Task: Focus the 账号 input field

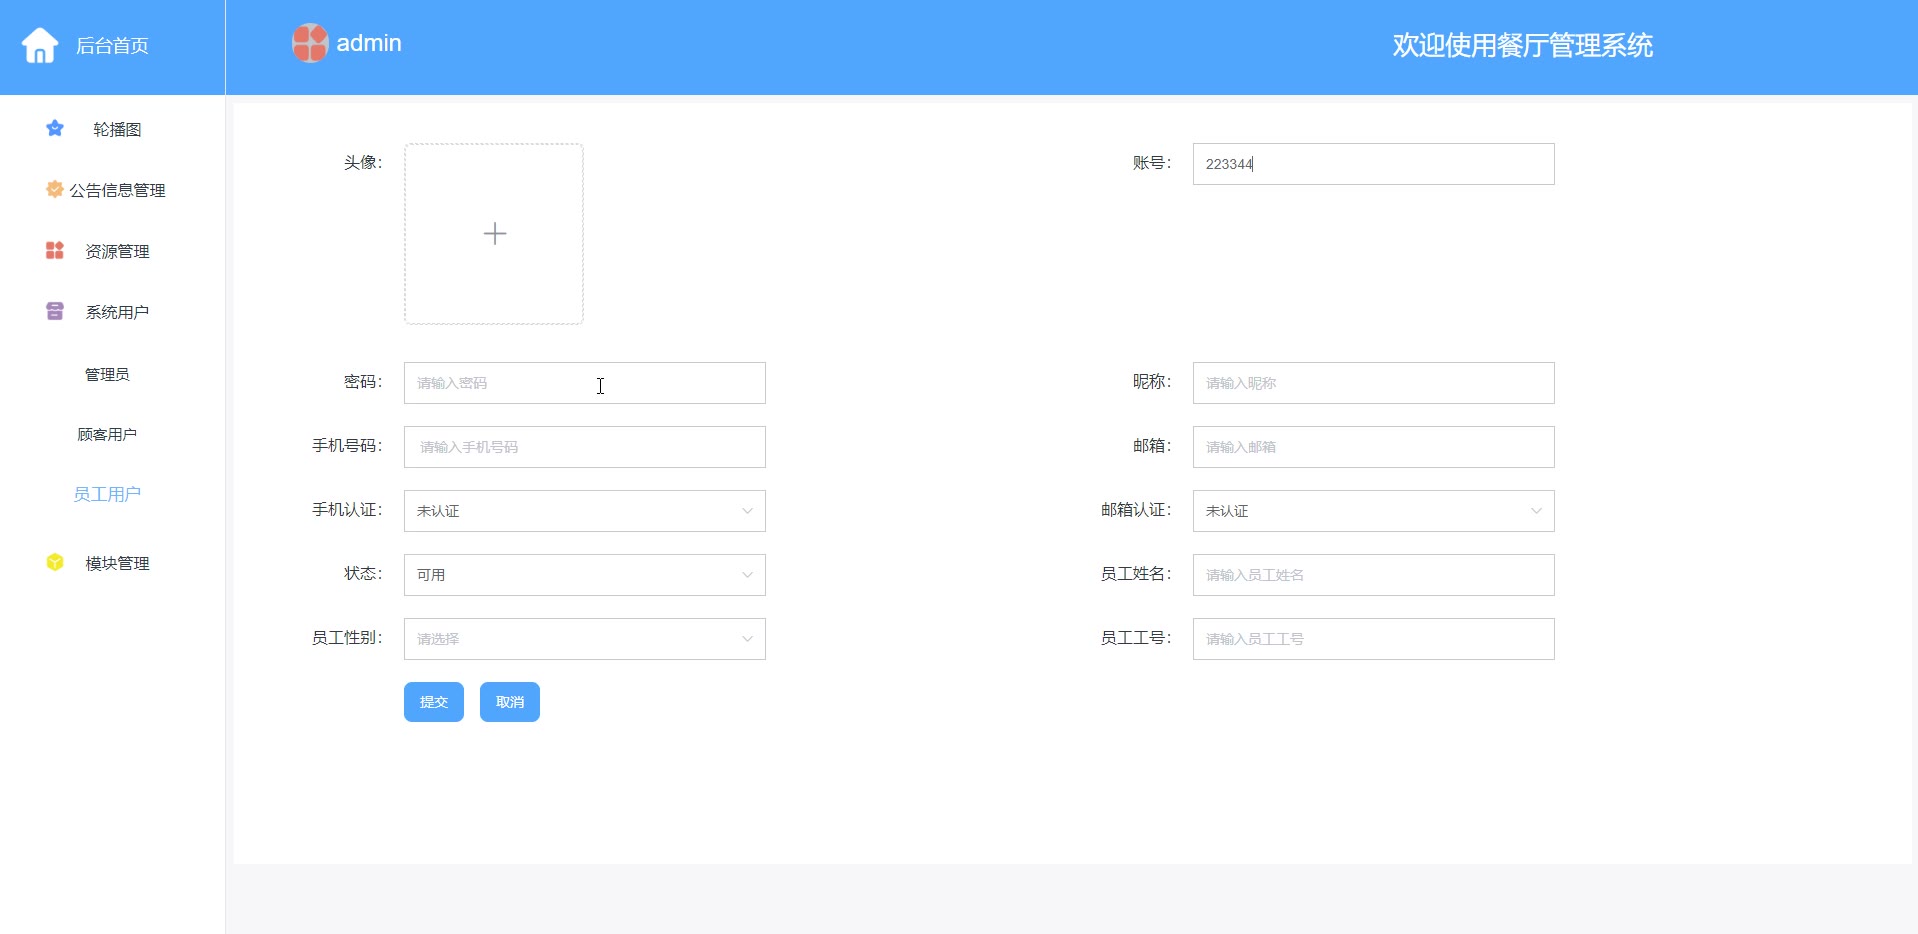Action: pyautogui.click(x=1374, y=164)
